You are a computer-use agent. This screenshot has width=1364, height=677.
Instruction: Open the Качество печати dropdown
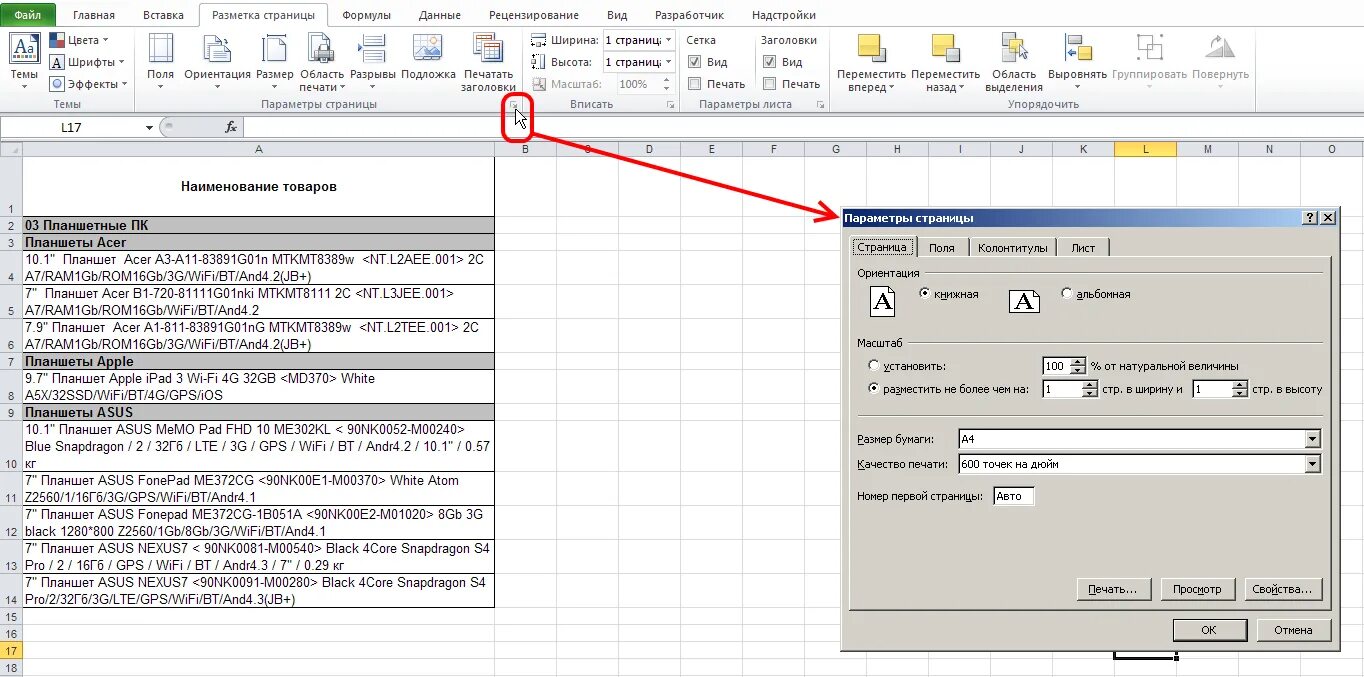click(x=1312, y=464)
